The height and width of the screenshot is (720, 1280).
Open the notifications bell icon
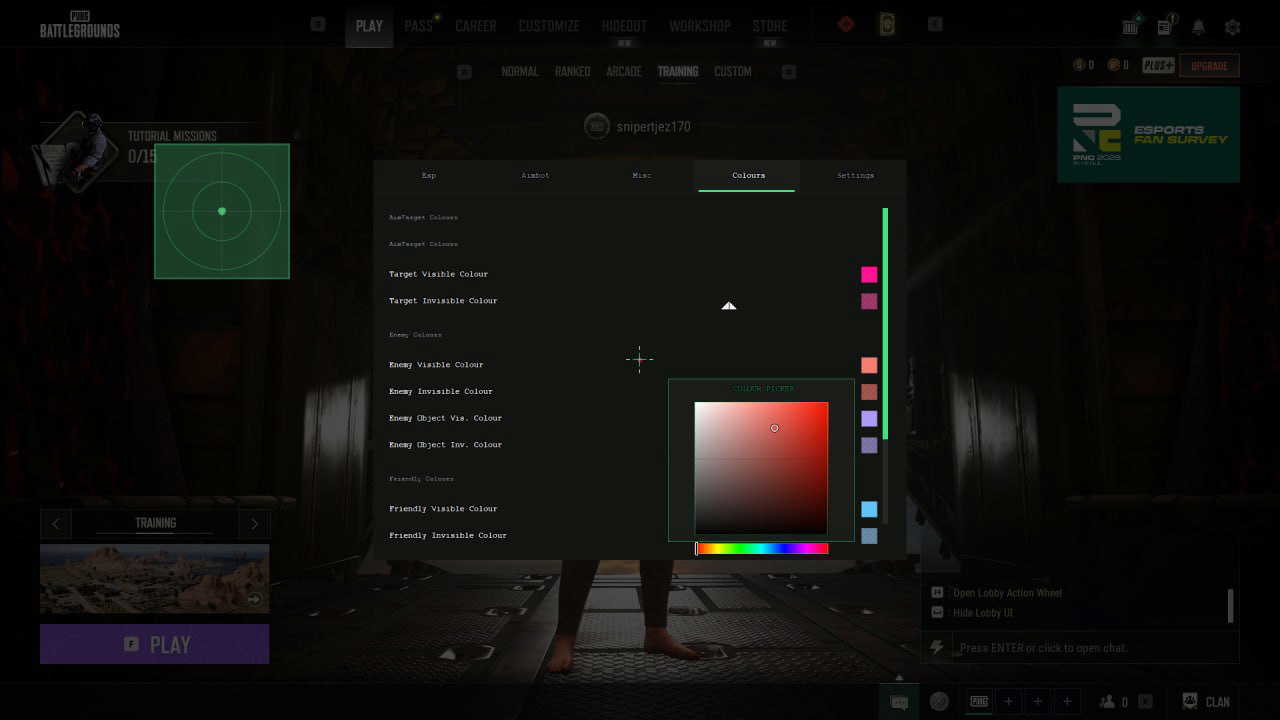(x=1198, y=27)
